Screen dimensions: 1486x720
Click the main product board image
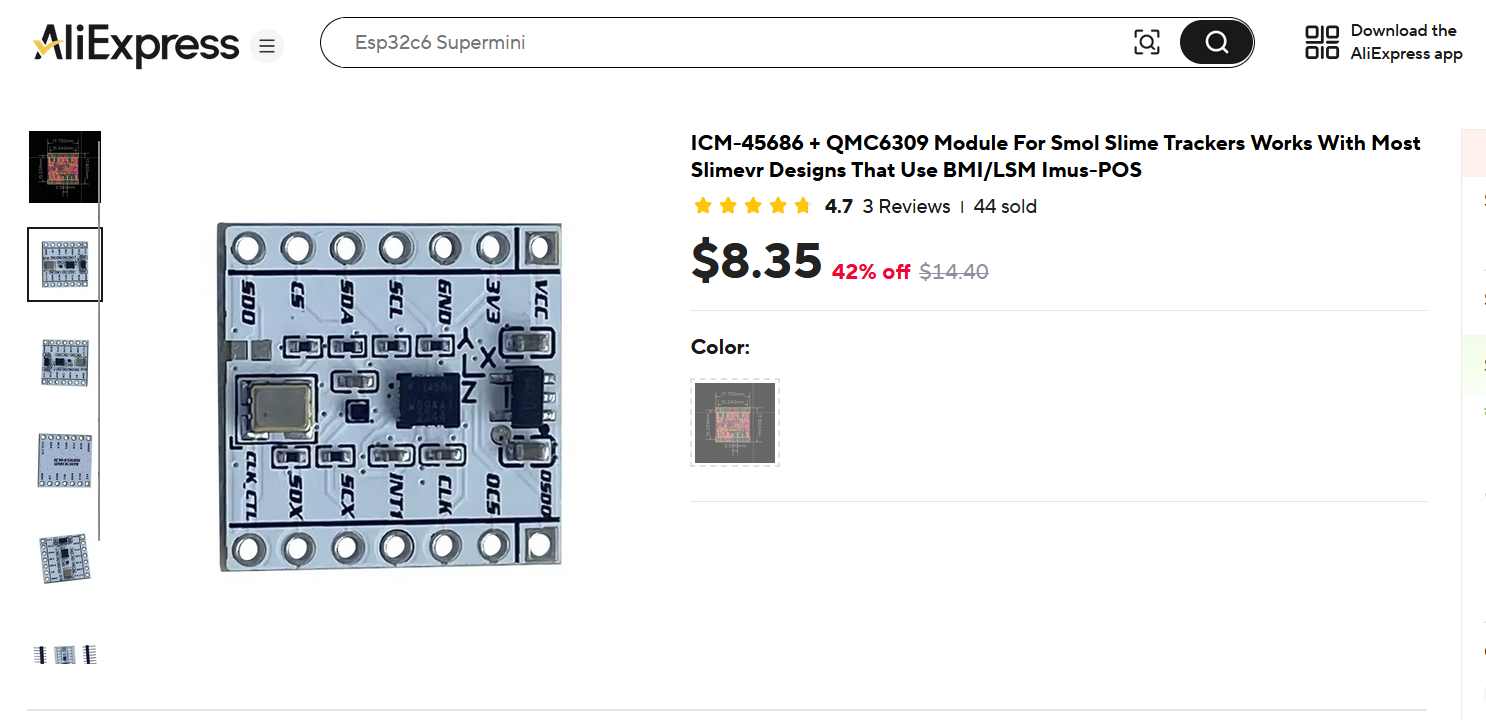point(390,398)
